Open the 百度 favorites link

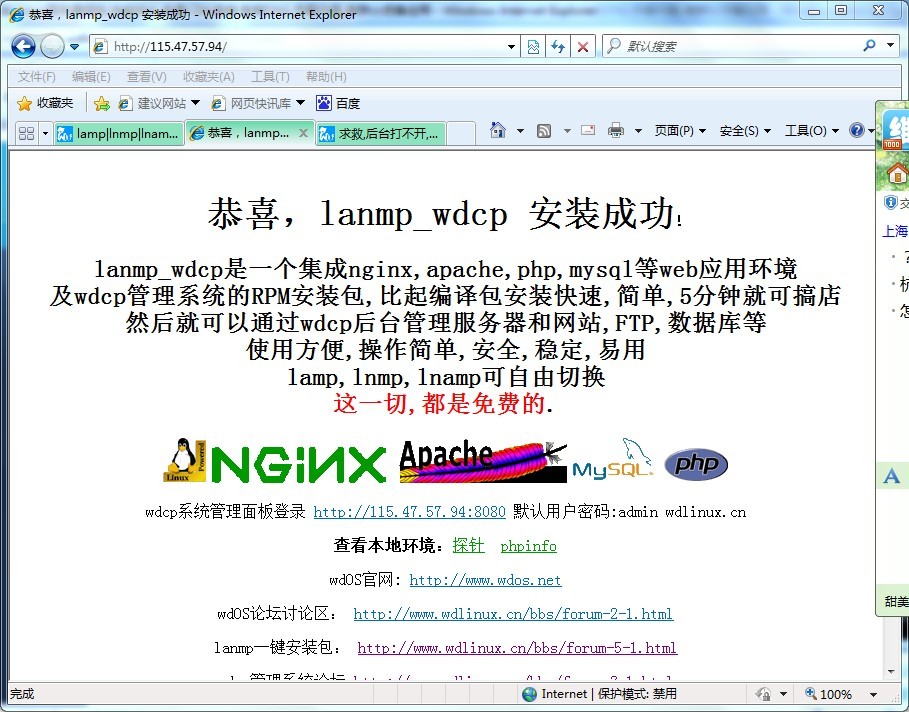339,103
